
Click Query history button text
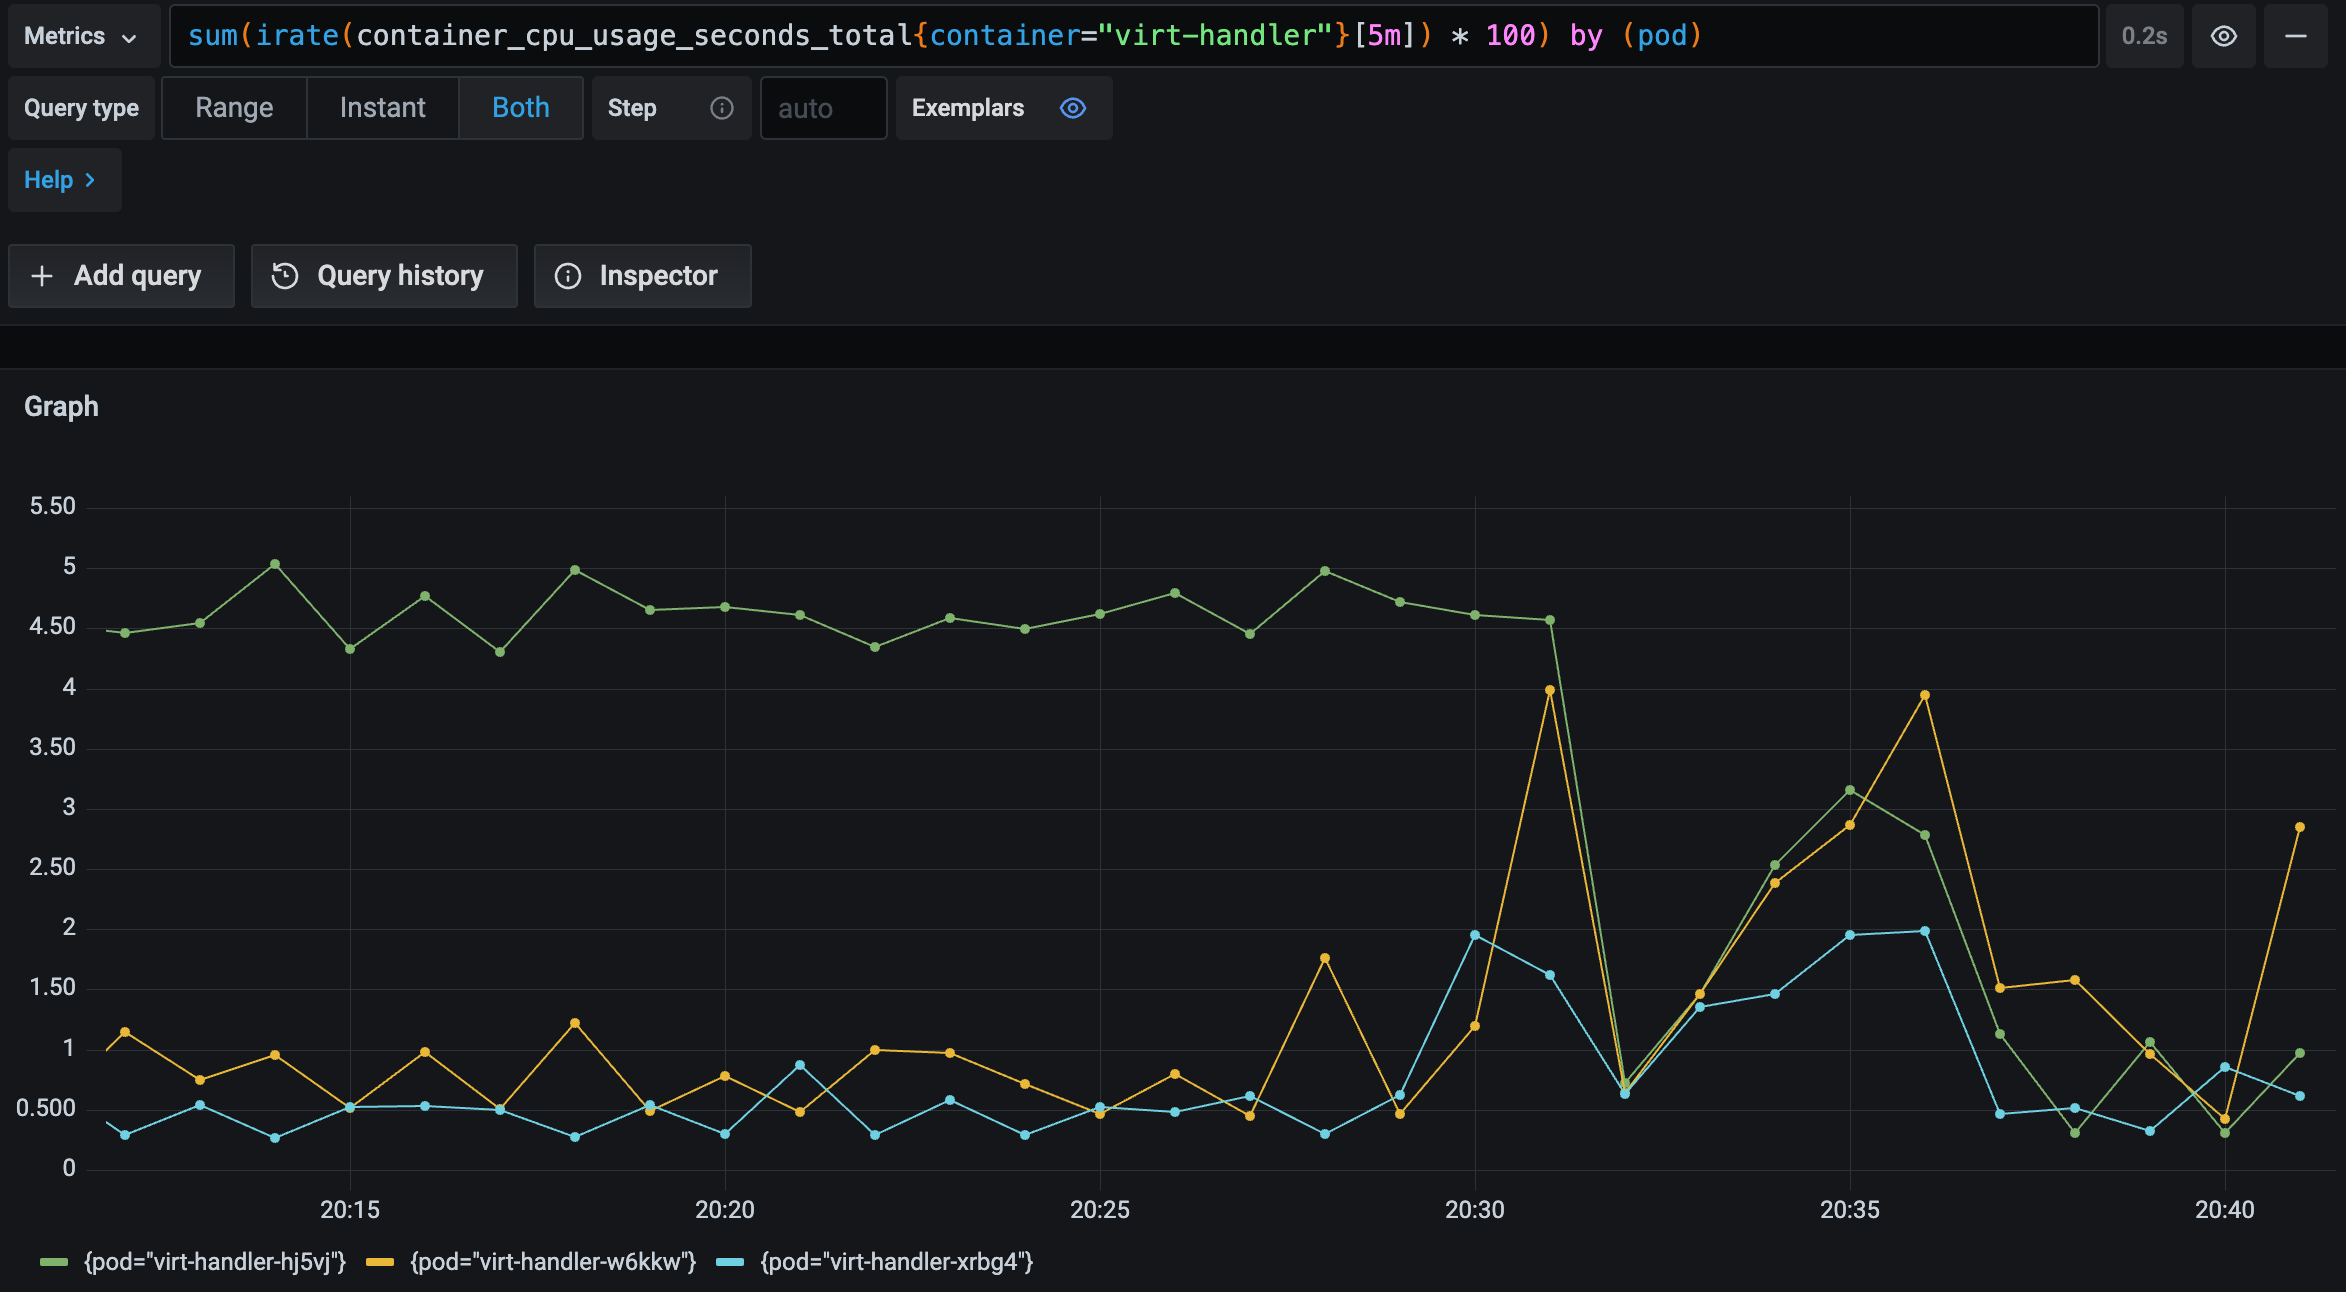[400, 276]
